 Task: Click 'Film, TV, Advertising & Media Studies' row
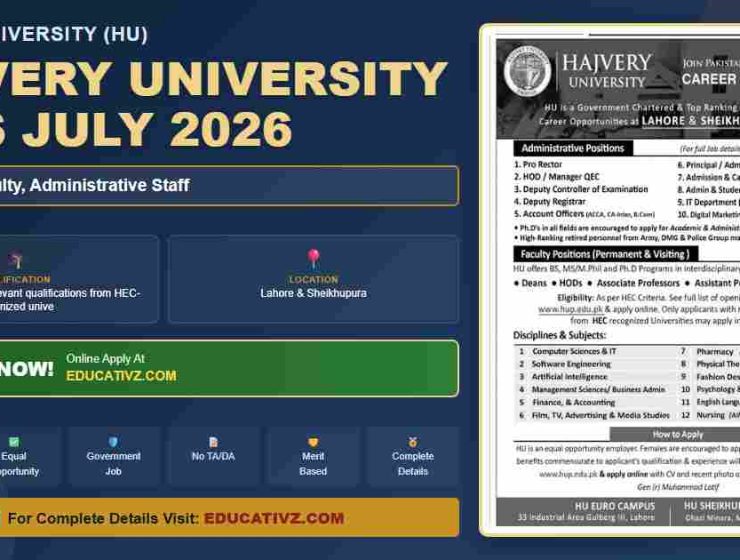point(601,415)
